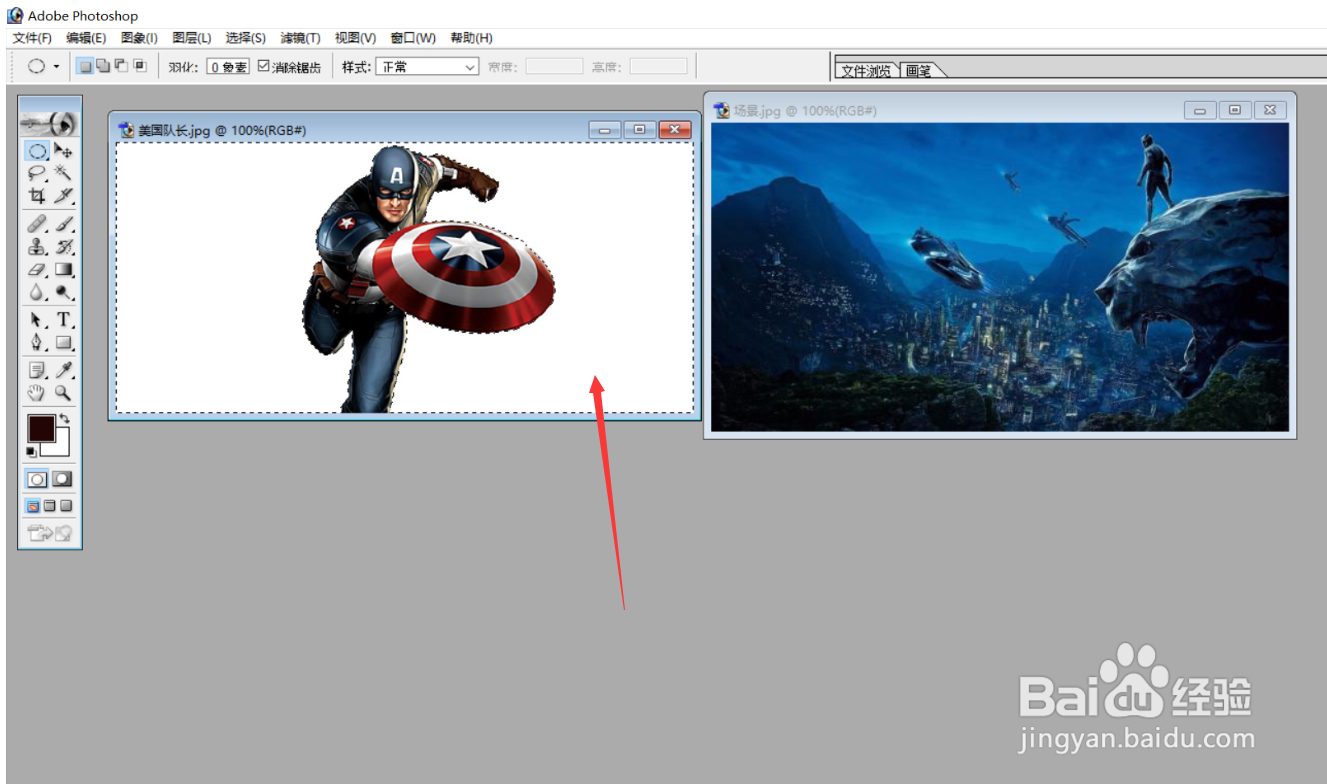
Task: Close the 场景.jpg document window
Action: click(1271, 110)
